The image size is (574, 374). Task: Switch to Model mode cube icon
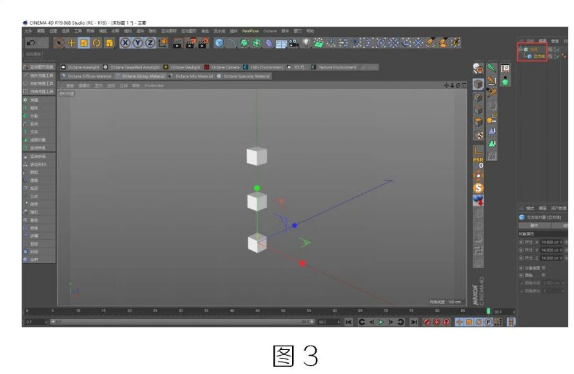click(x=478, y=84)
